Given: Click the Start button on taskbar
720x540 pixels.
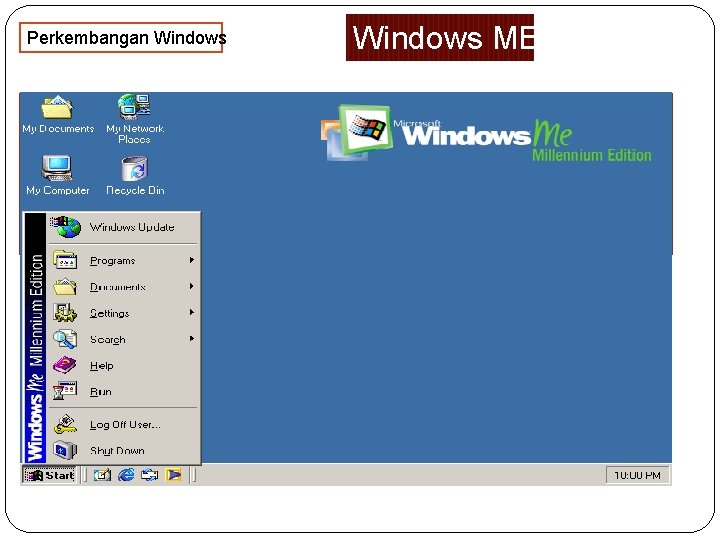Looking at the screenshot, I should pyautogui.click(x=49, y=475).
